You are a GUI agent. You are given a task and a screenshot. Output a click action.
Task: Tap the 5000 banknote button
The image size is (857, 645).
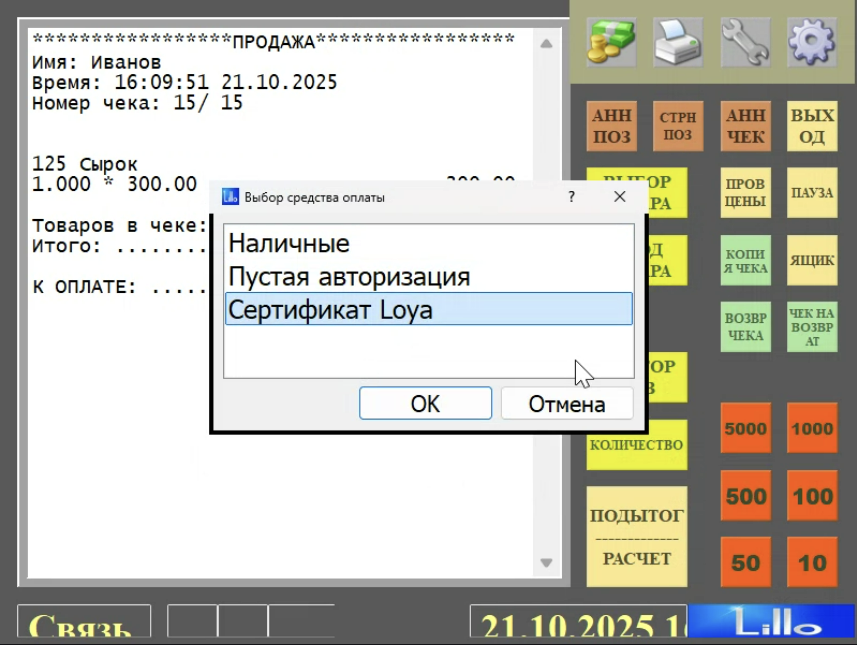coord(745,429)
